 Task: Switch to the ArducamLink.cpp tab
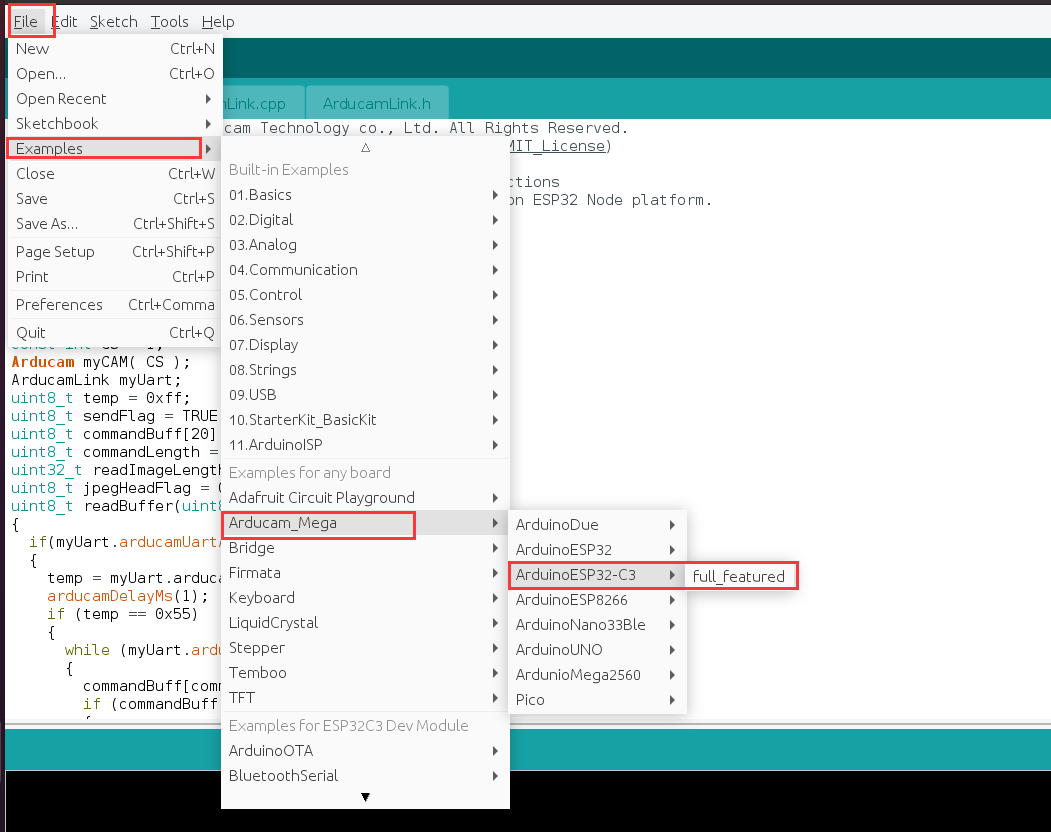click(x=263, y=103)
